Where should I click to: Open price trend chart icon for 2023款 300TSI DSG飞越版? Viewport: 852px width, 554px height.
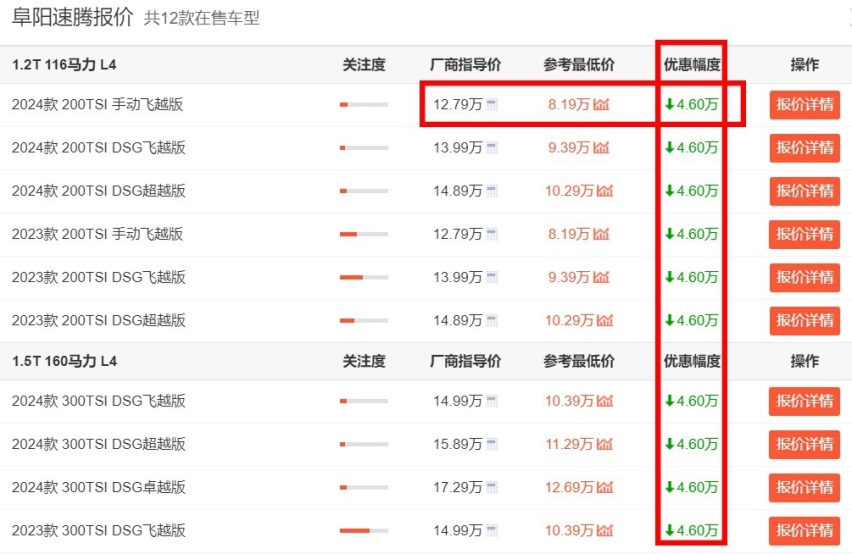tap(605, 531)
